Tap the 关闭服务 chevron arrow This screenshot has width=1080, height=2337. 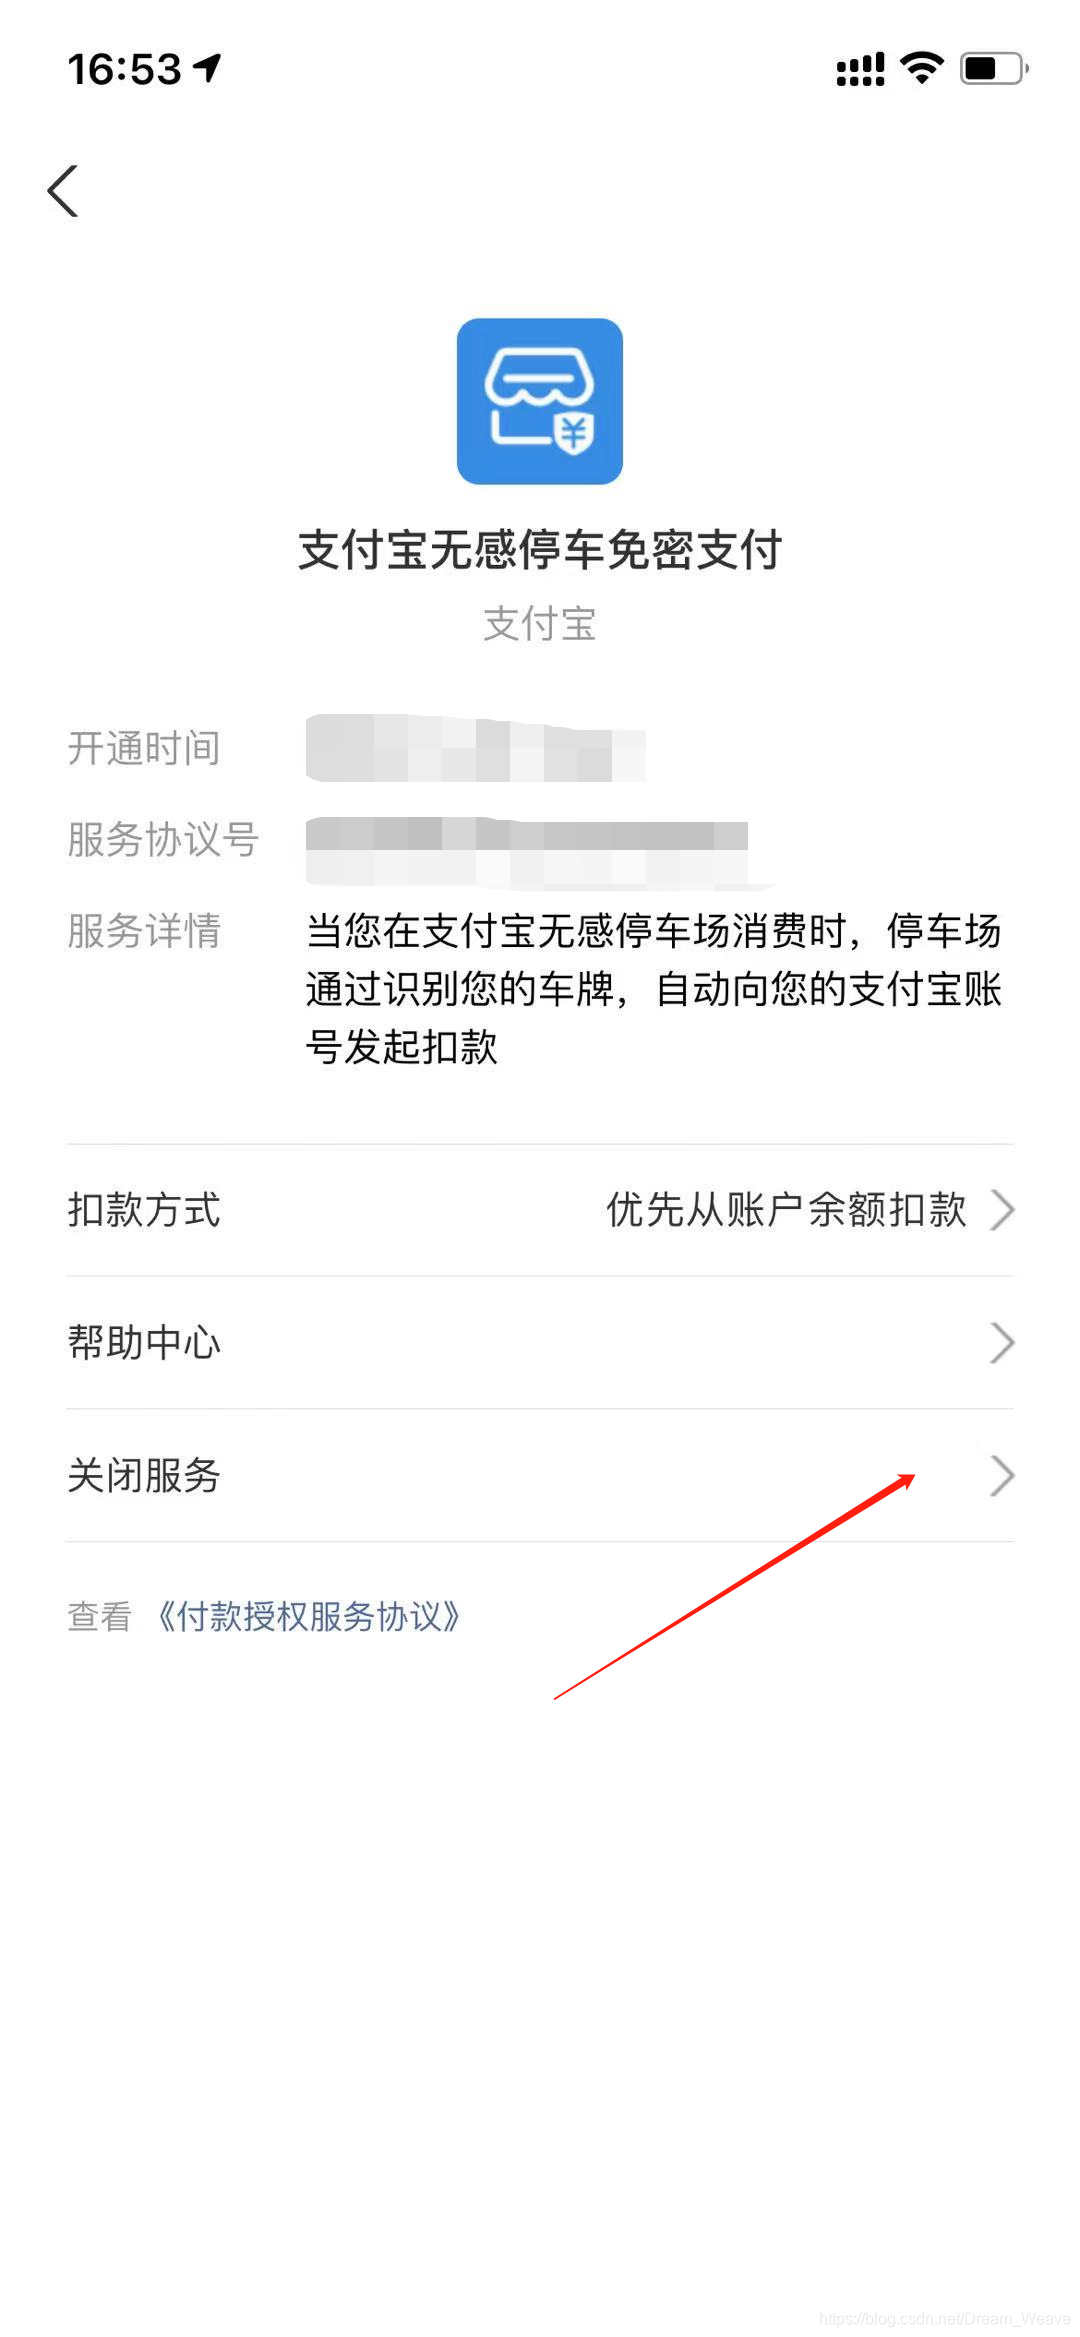coord(1002,1476)
